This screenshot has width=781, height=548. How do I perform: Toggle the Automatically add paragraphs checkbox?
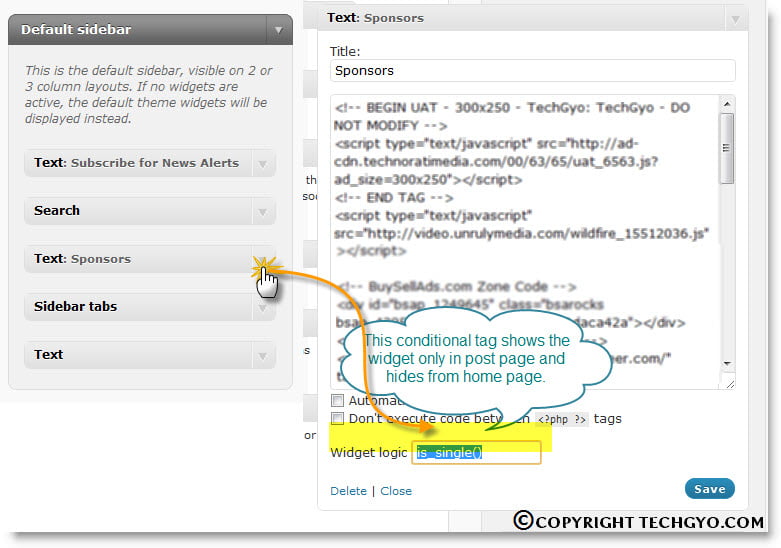(337, 401)
